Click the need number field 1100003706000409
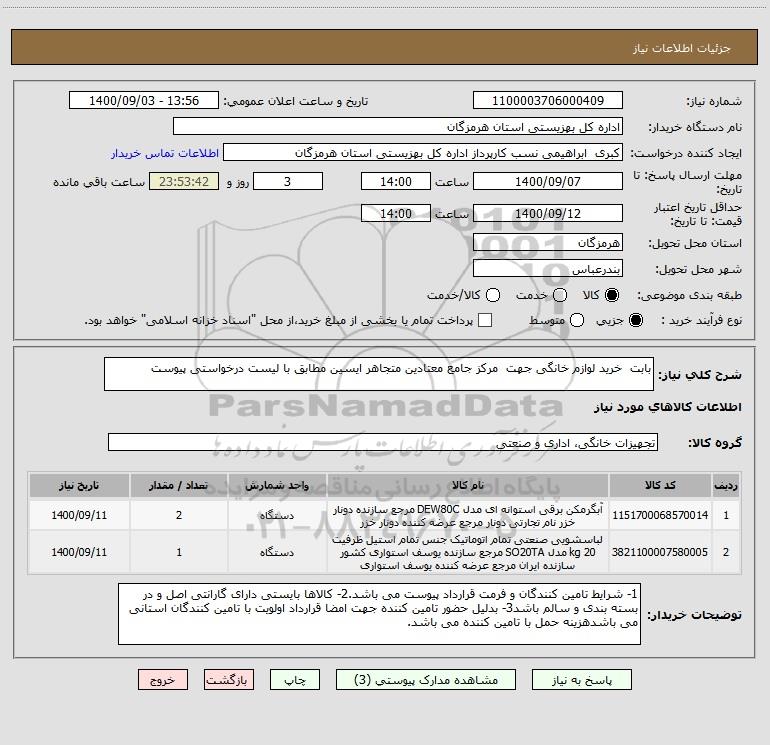770x745 pixels. coord(548,101)
